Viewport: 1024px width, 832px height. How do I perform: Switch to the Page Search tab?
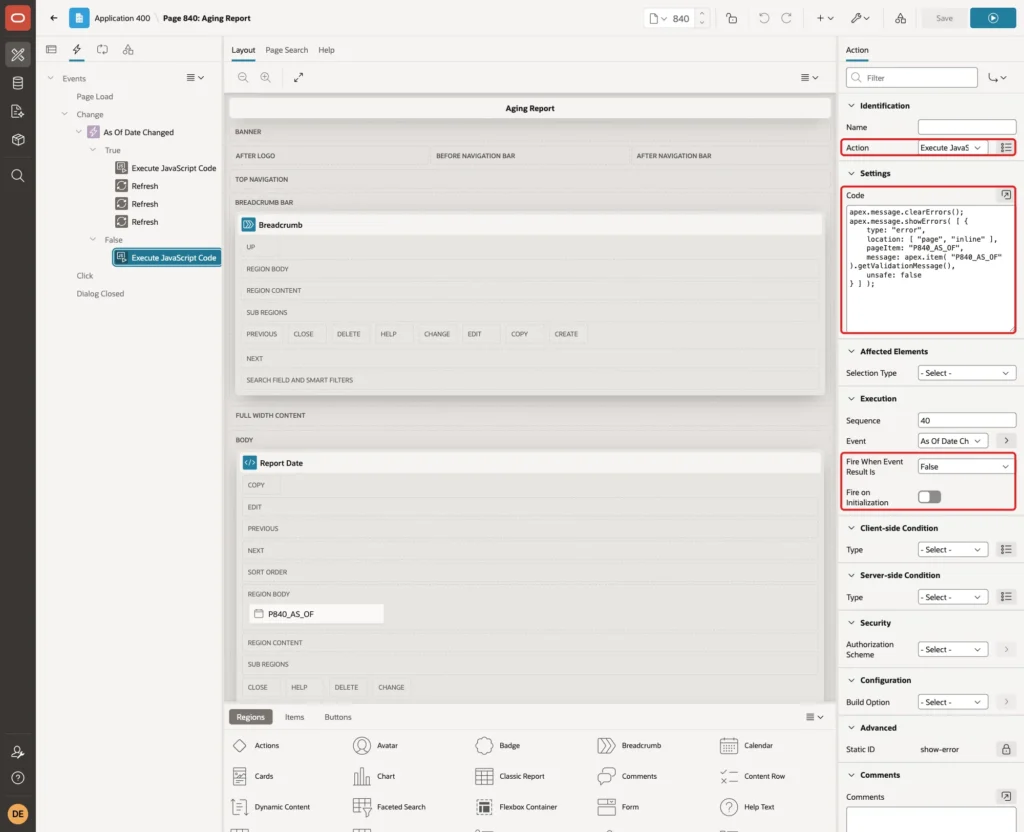tap(286, 50)
